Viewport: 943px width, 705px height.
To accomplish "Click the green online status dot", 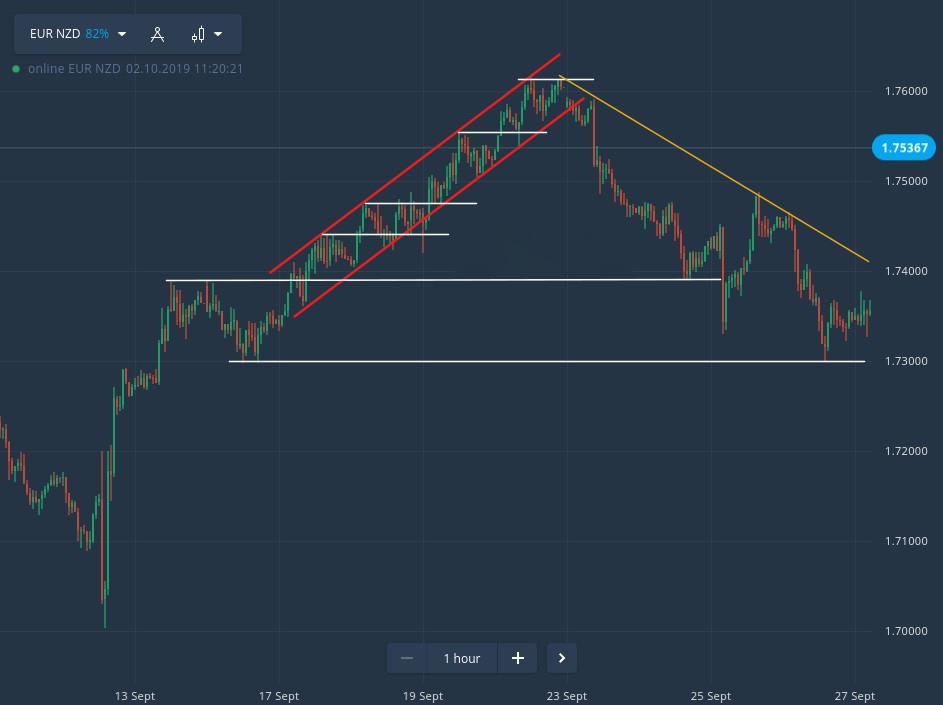I will point(16,69).
